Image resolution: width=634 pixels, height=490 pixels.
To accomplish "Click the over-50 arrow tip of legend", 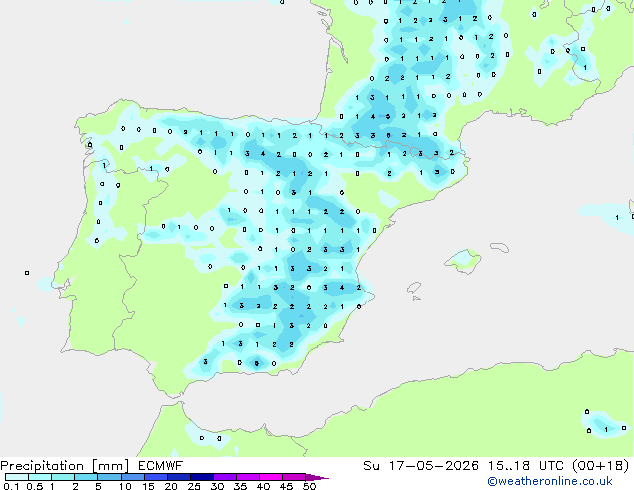I will 317,477.
